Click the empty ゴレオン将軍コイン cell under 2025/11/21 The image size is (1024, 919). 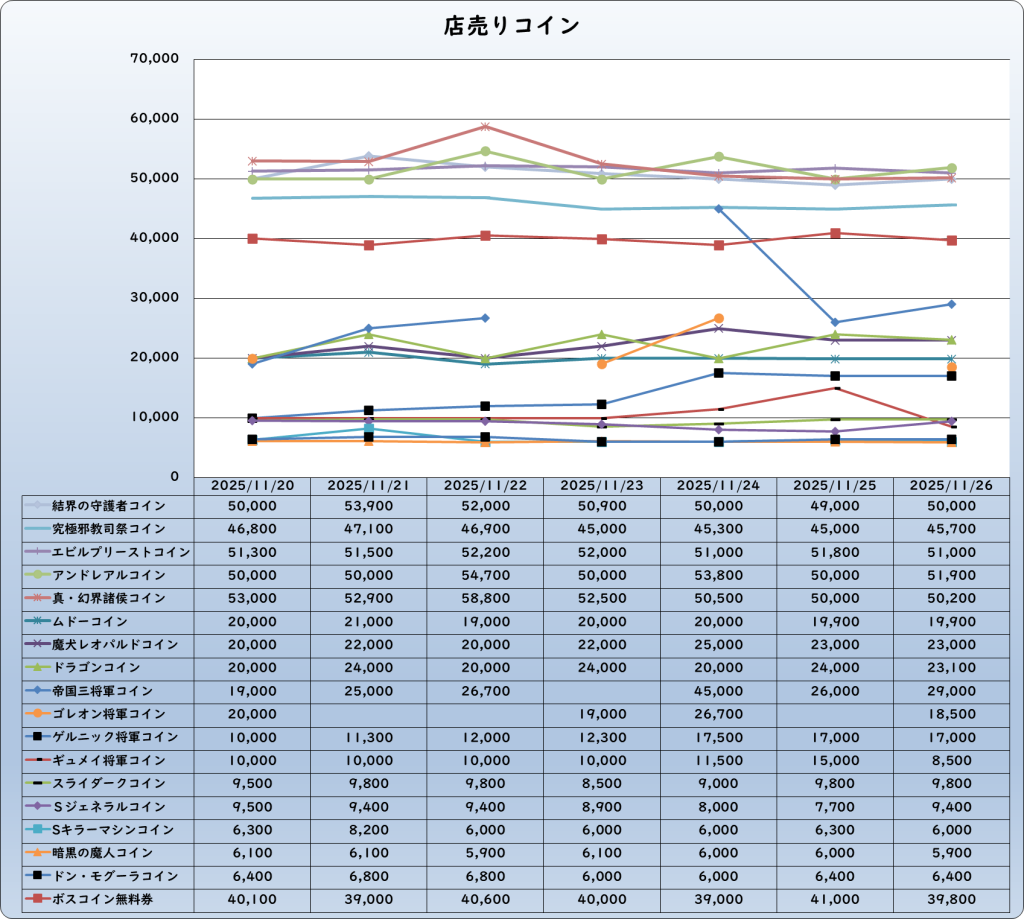tap(369, 714)
